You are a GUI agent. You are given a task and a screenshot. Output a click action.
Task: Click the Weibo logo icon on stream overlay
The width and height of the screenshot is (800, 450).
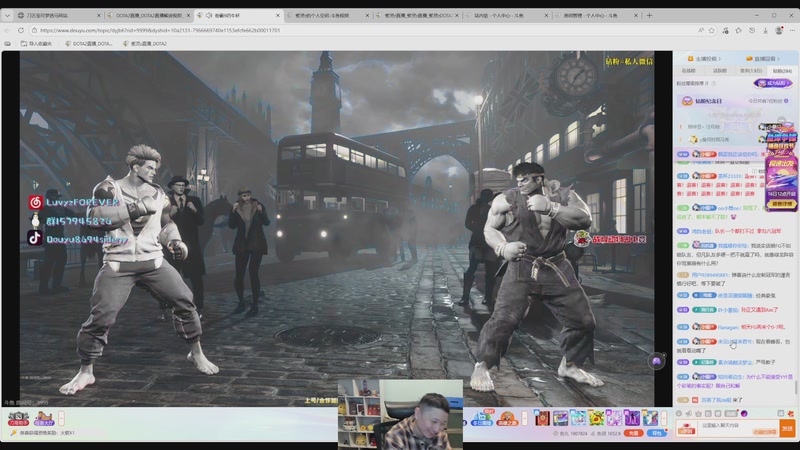pyautogui.click(x=34, y=203)
